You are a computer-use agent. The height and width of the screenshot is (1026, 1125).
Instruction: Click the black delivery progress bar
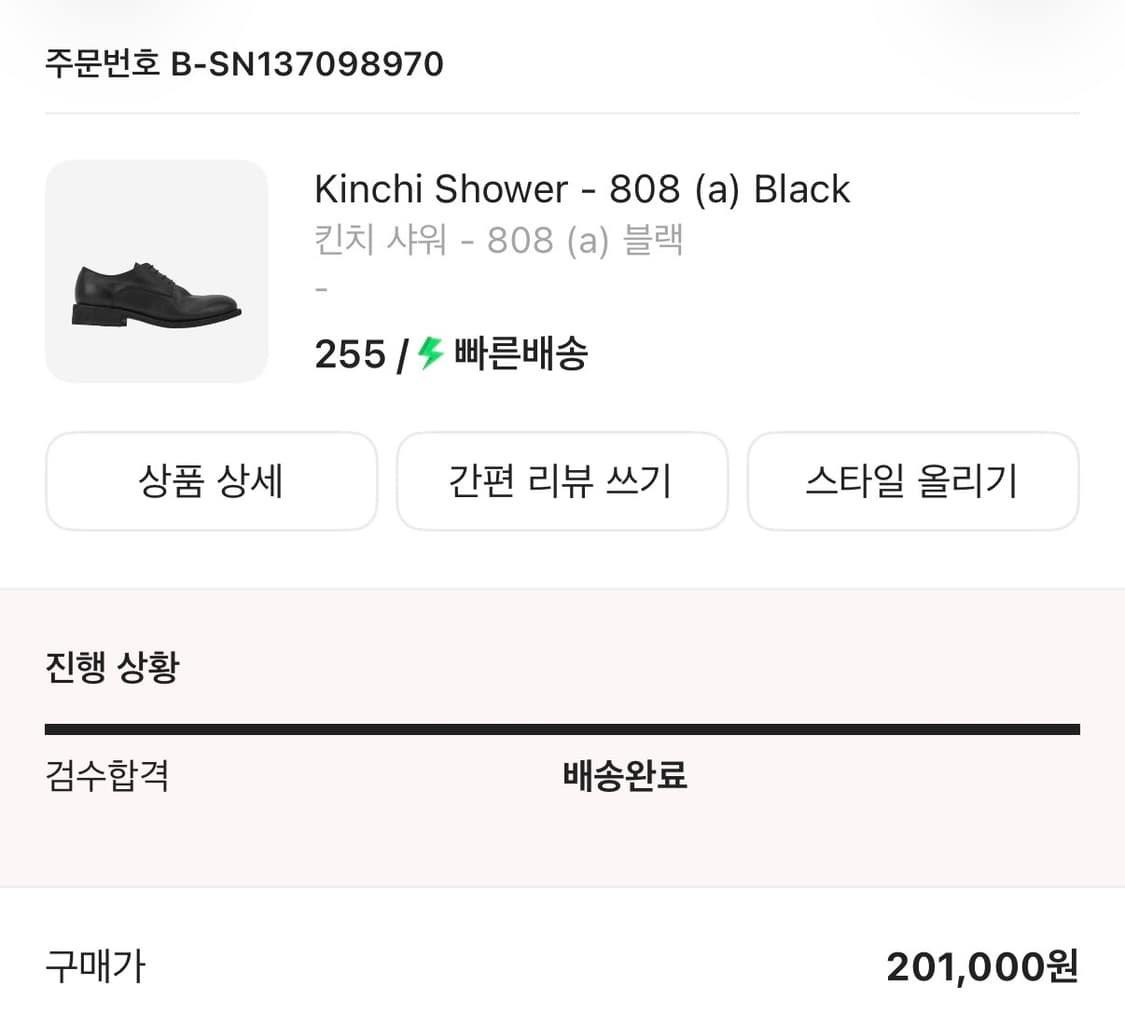[x=562, y=729]
